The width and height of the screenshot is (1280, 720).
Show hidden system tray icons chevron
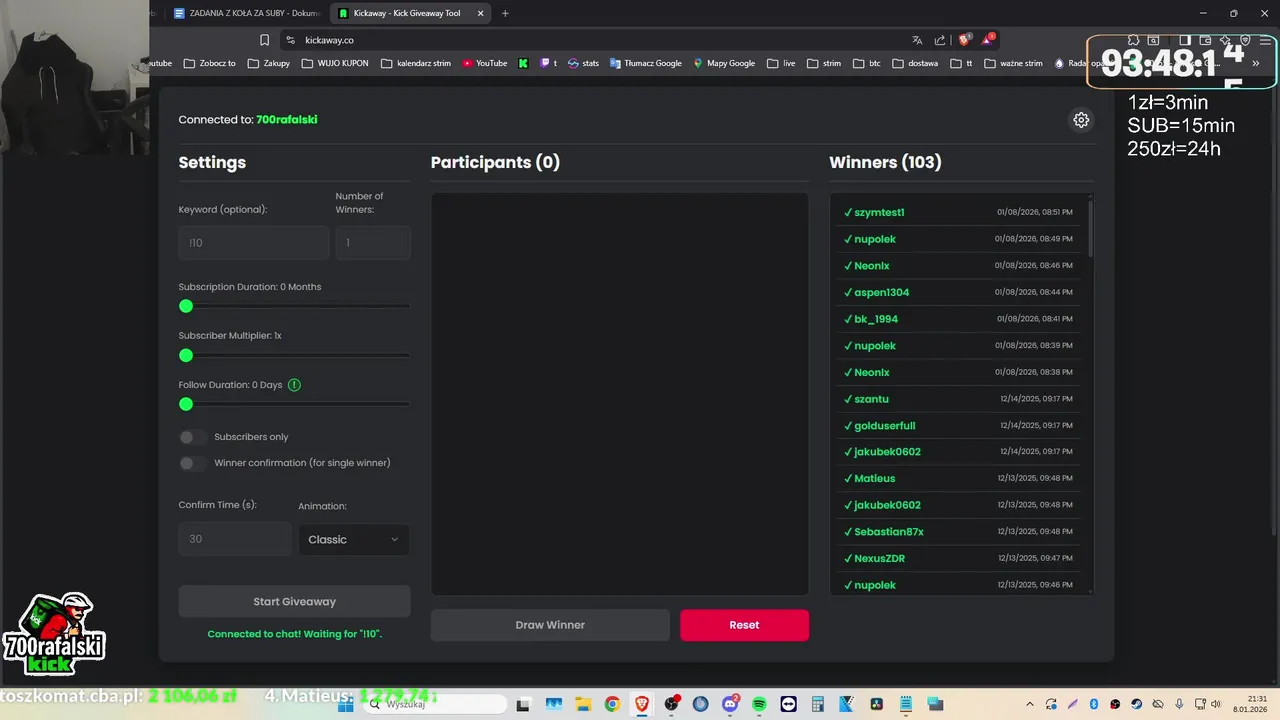click(1030, 704)
